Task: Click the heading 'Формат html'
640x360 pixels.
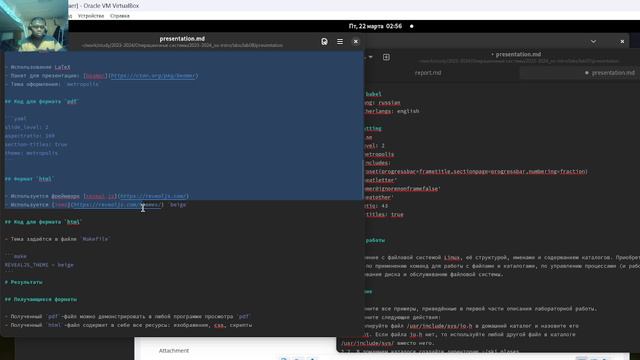Action: point(29,179)
